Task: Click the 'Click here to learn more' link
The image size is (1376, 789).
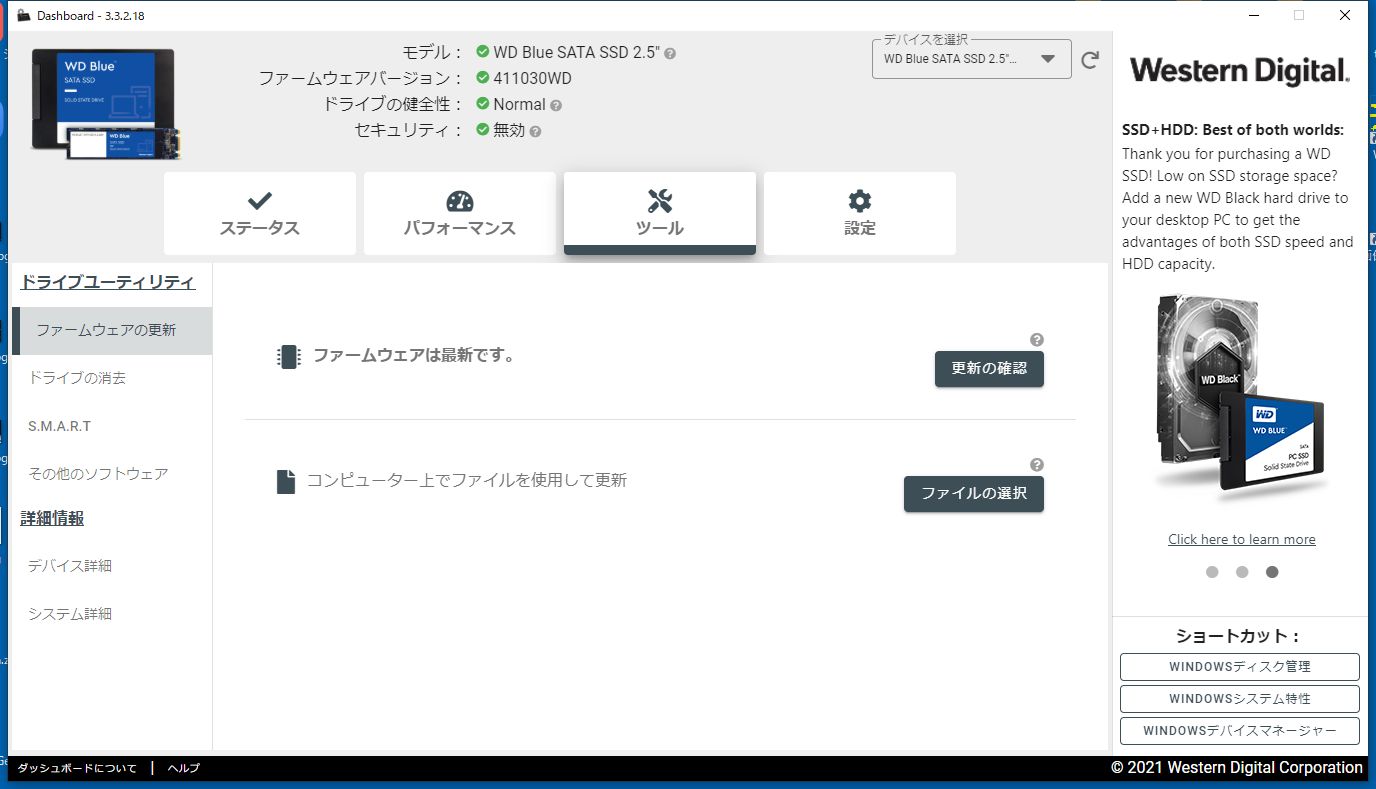Action: [x=1242, y=539]
